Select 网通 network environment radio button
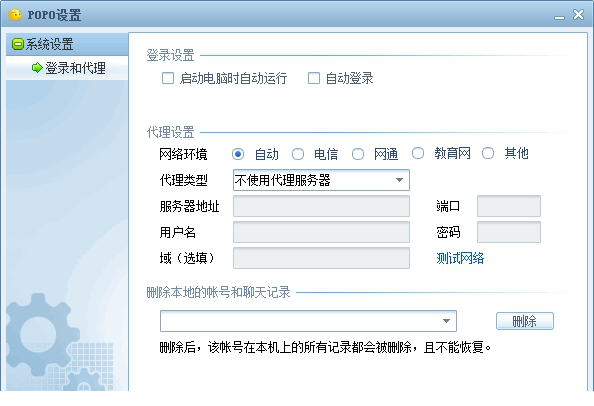Viewport: 594px width, 406px height. pyautogui.click(x=358, y=154)
